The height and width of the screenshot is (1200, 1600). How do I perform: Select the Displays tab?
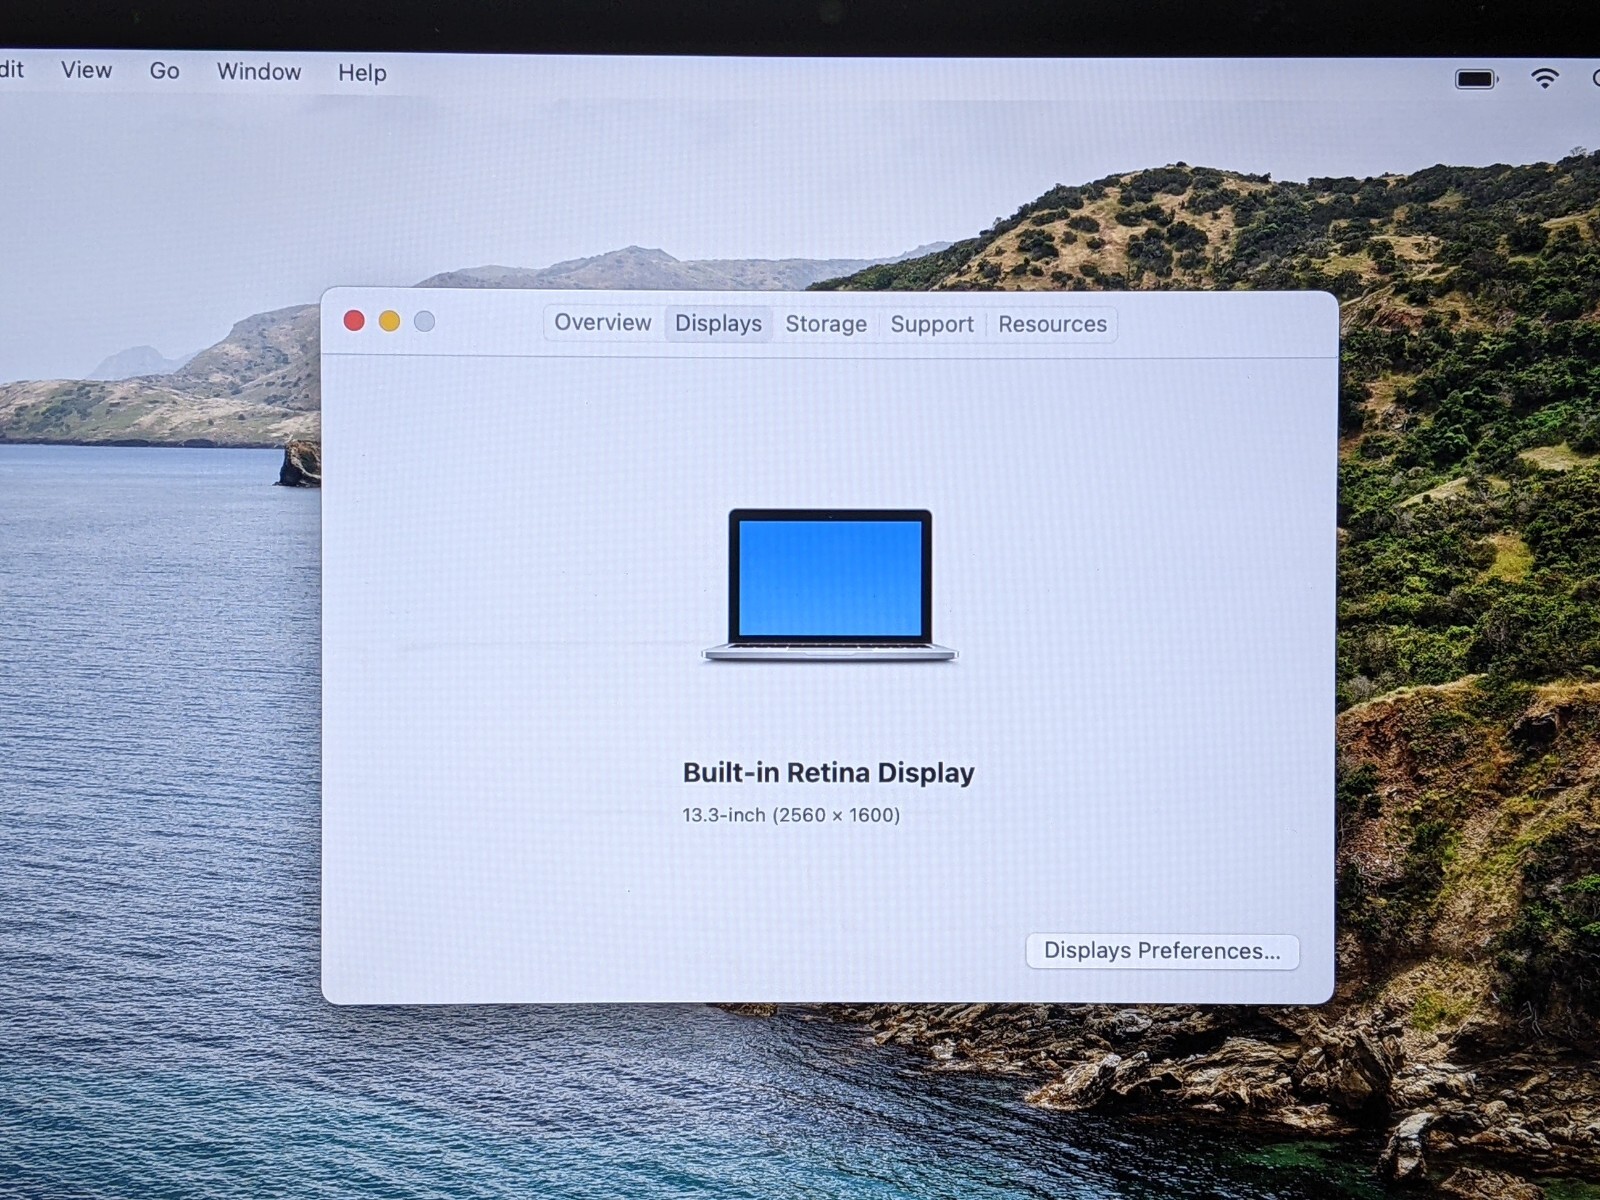(718, 324)
